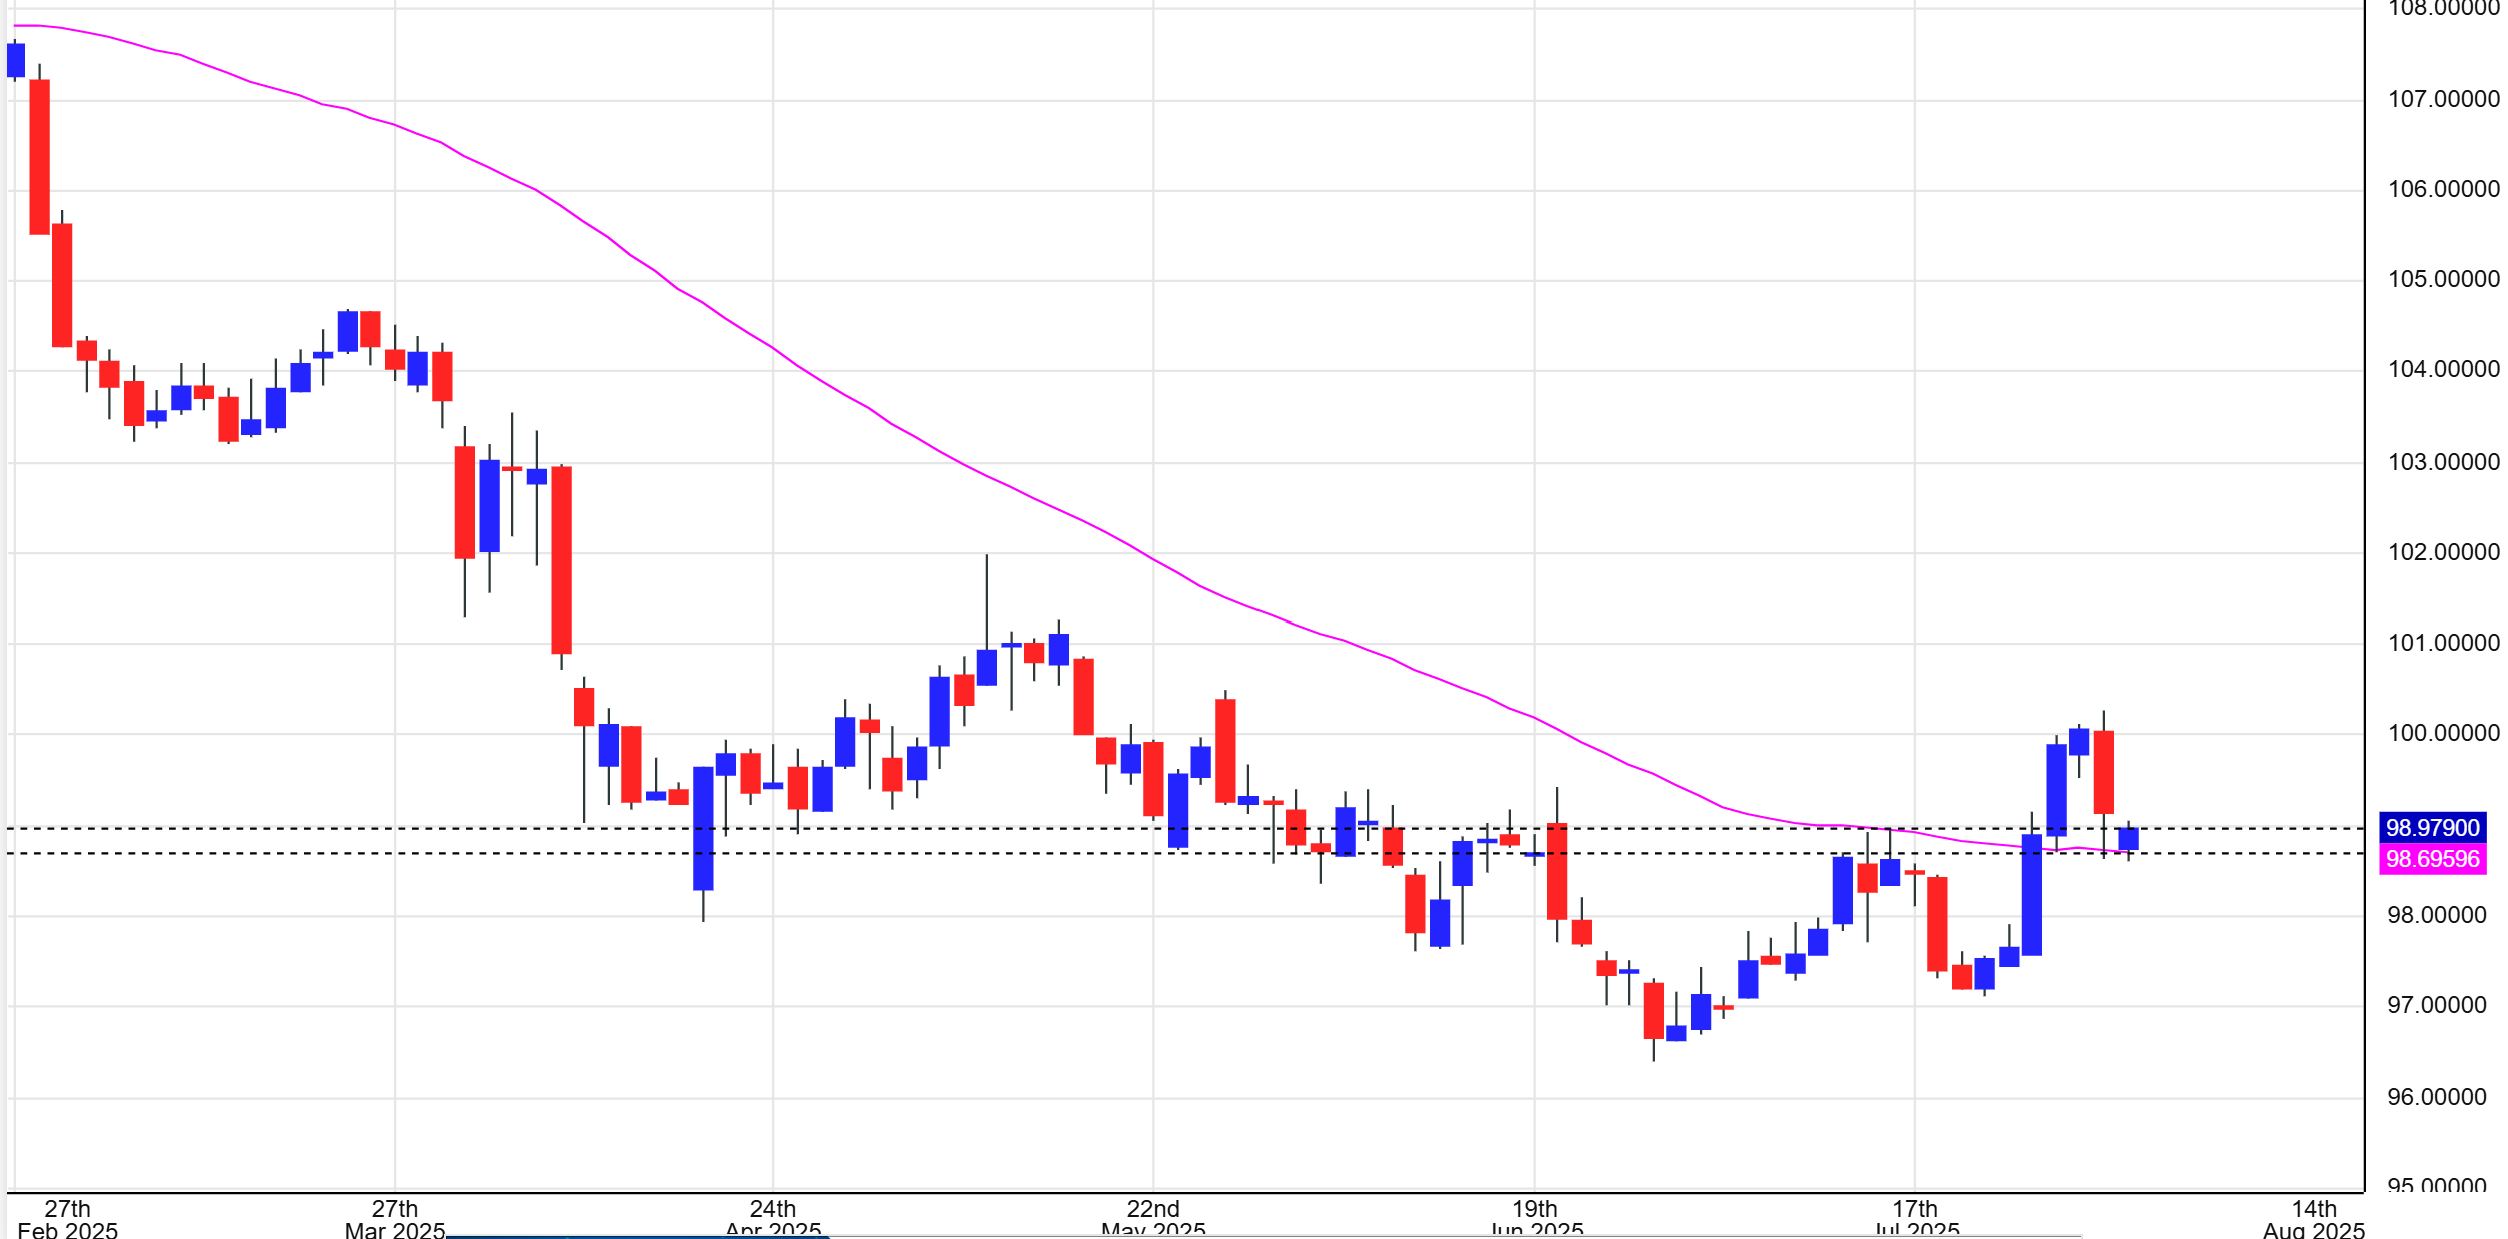Click the 27th Feb 2025 date label
Viewport: 2508px width, 1239px height.
coord(67,1219)
